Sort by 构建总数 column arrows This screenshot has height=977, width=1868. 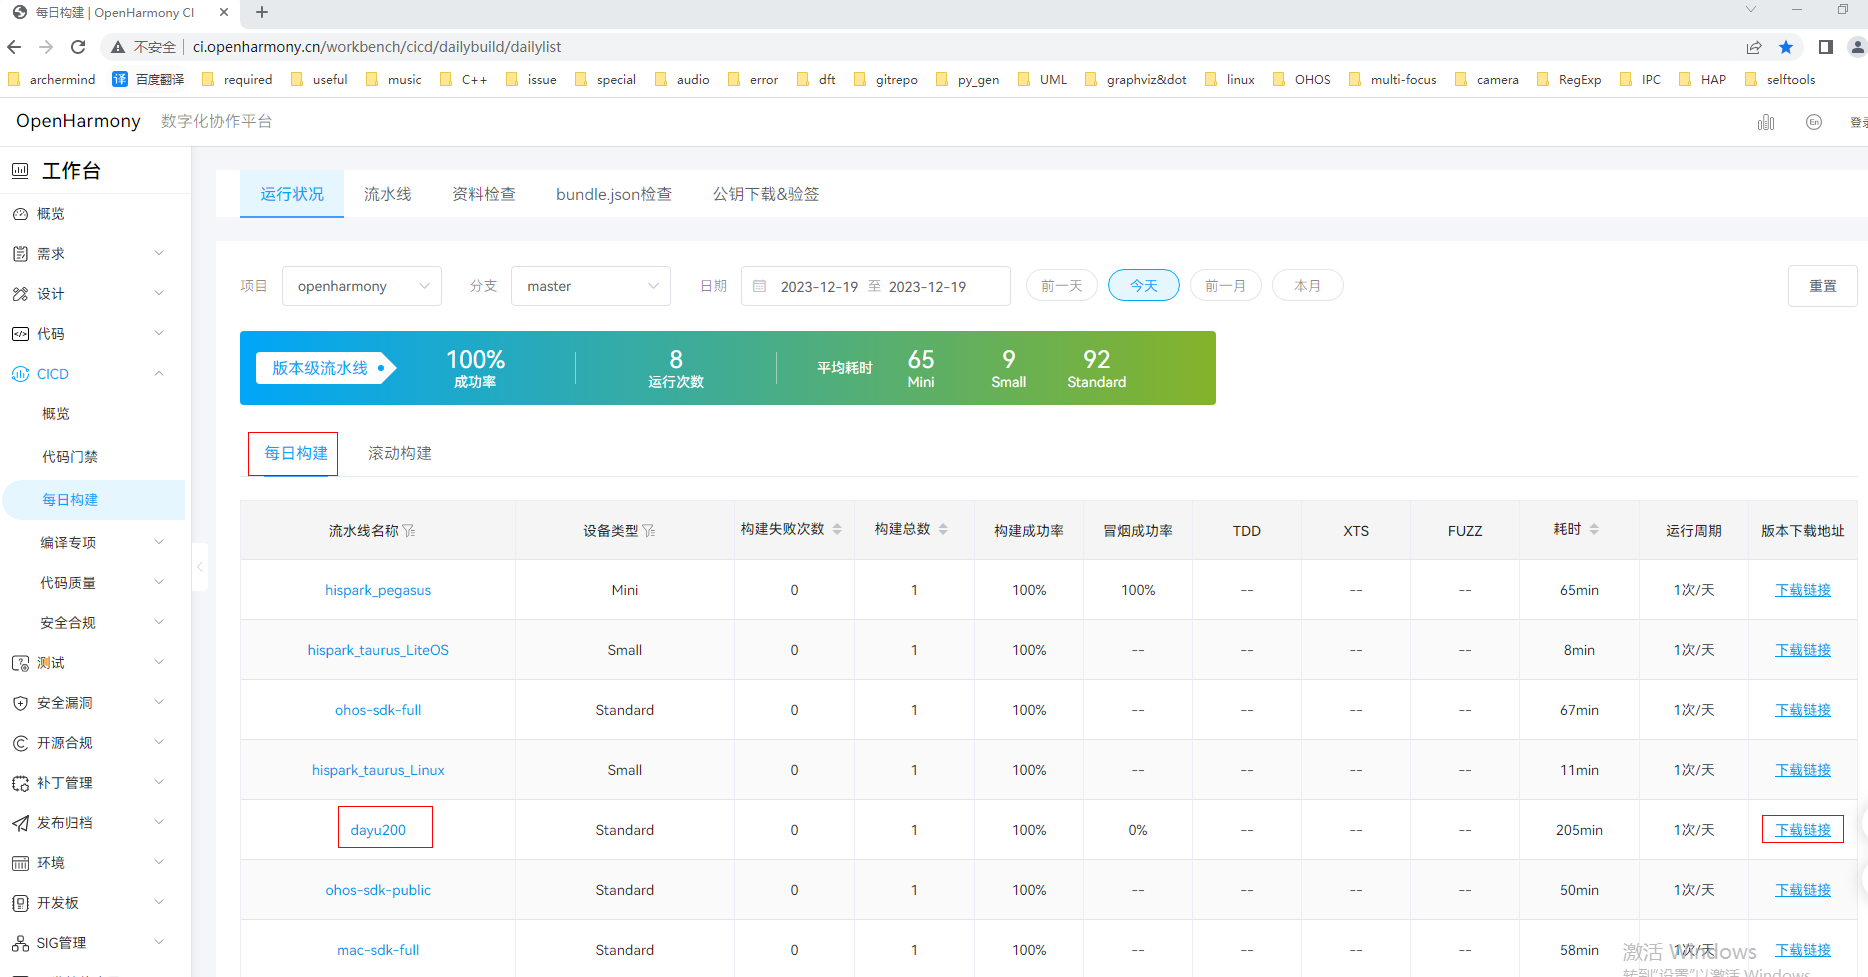(943, 530)
